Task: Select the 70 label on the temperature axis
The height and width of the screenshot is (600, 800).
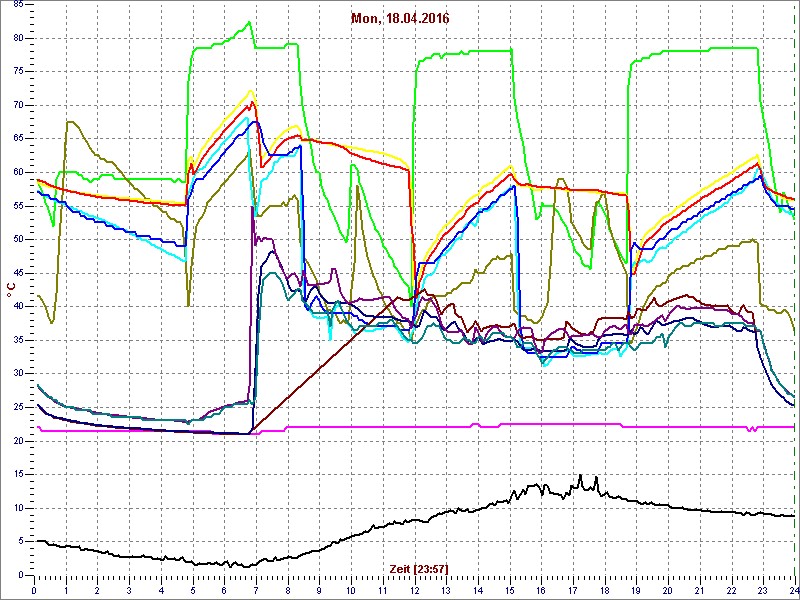Action: (18, 105)
